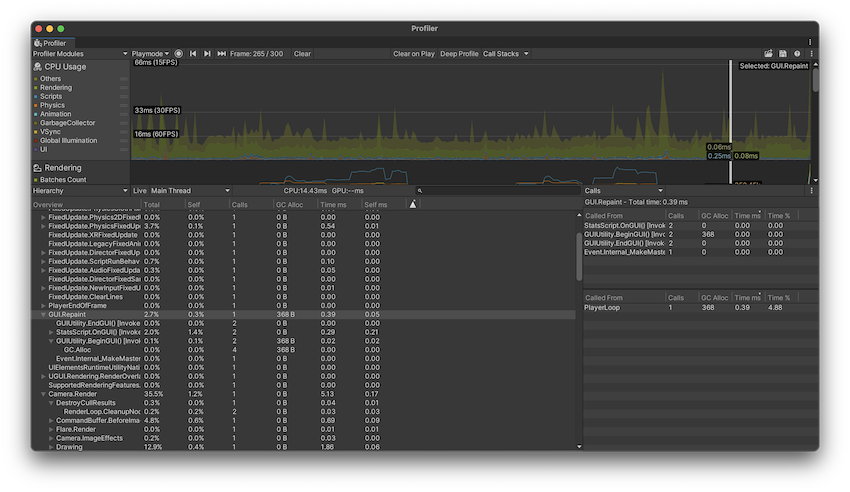Select the Profiler window tab
This screenshot has height=492, width=850.
tap(51, 43)
